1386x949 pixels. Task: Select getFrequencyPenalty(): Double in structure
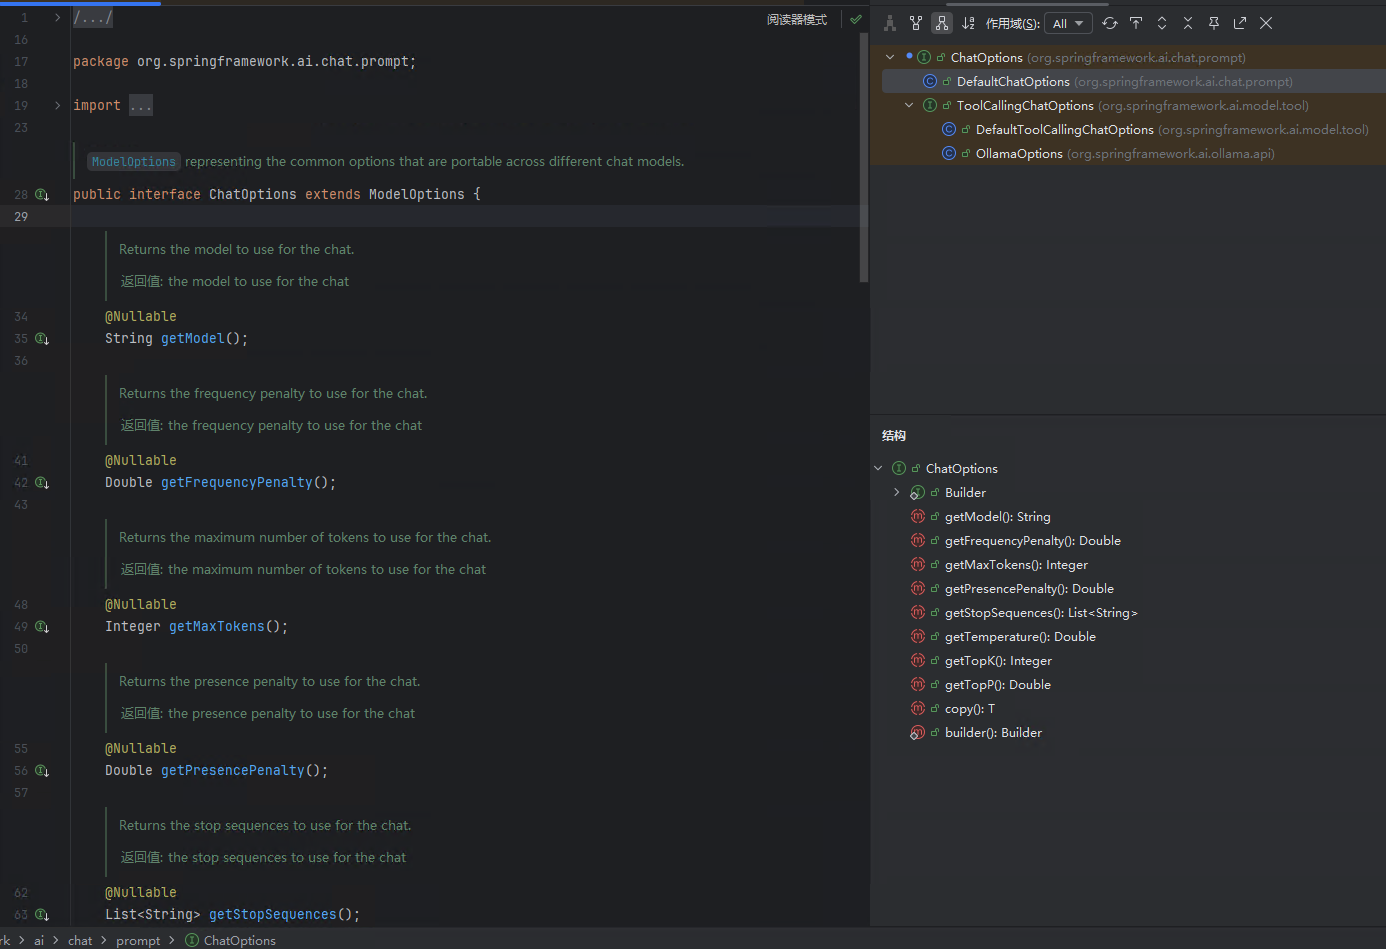point(1032,540)
